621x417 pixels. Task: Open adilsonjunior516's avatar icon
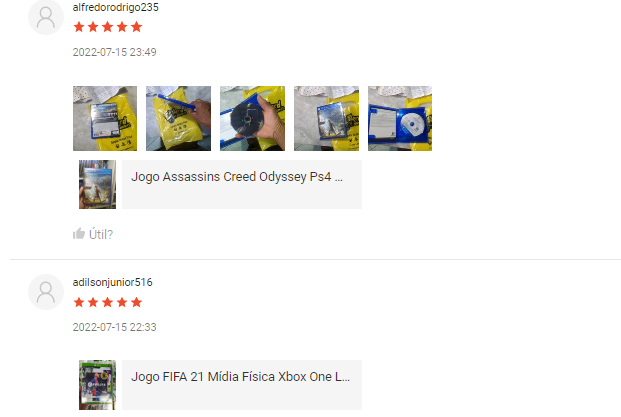pyautogui.click(x=46, y=292)
